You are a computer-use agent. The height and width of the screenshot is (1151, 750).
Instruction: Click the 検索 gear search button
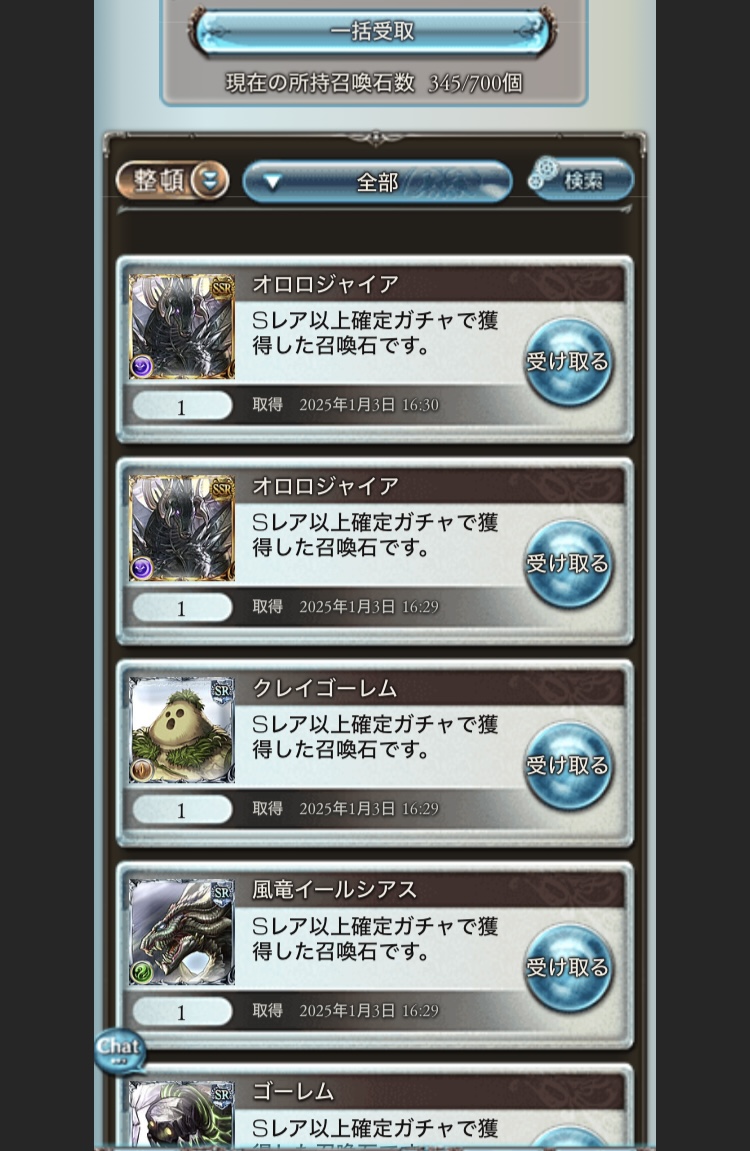pyautogui.click(x=580, y=179)
